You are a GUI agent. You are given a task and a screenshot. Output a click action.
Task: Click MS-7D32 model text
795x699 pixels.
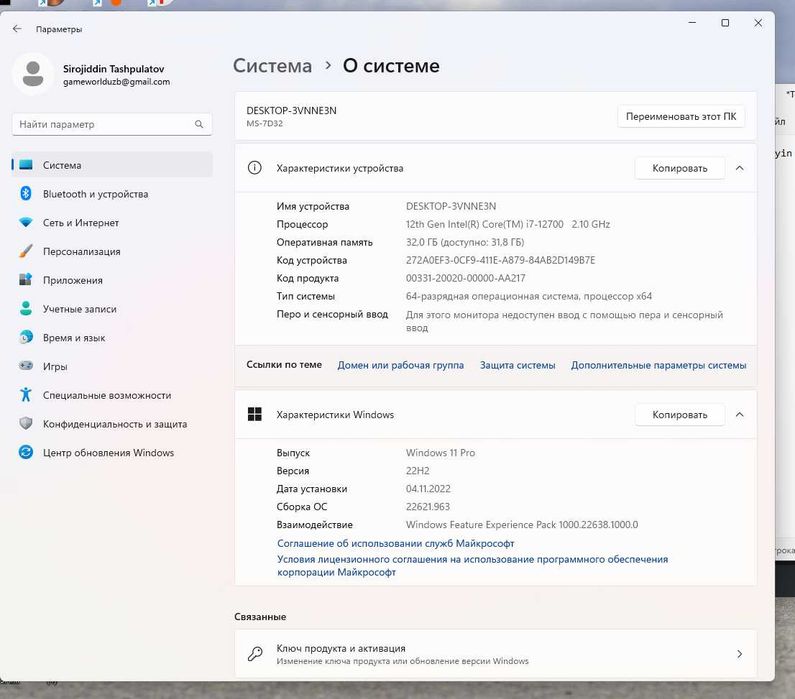[265, 123]
